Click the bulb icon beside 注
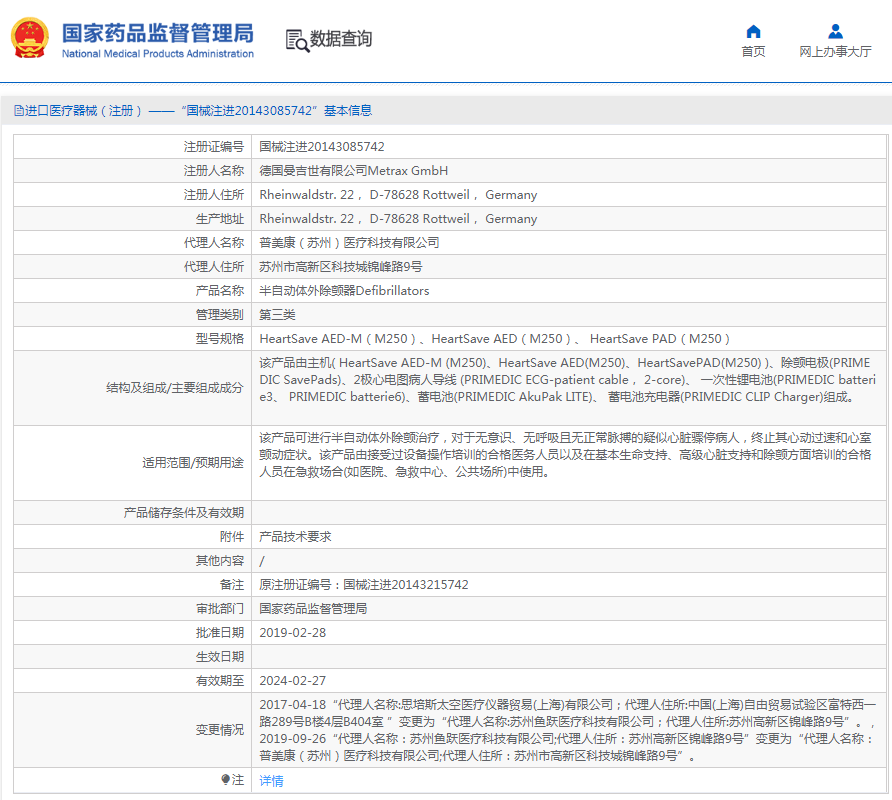 (226, 780)
